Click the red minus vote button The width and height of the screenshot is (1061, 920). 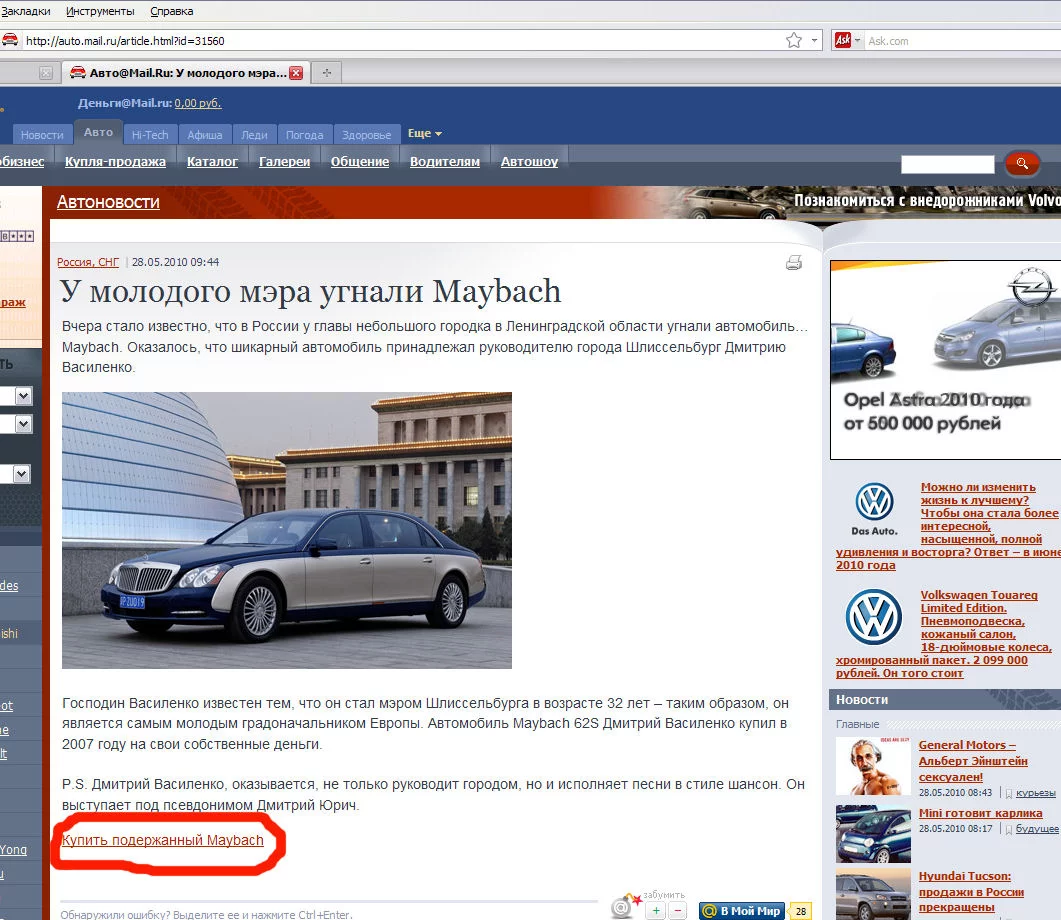678,911
